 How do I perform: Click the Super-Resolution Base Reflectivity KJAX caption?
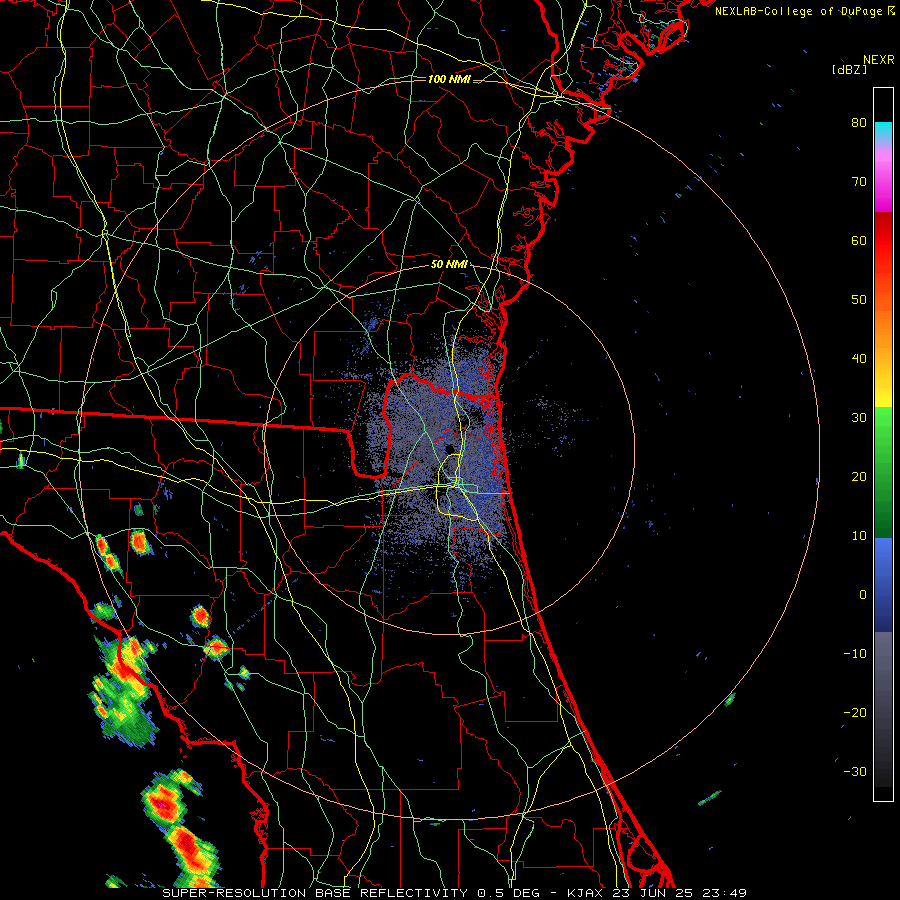pos(454,893)
